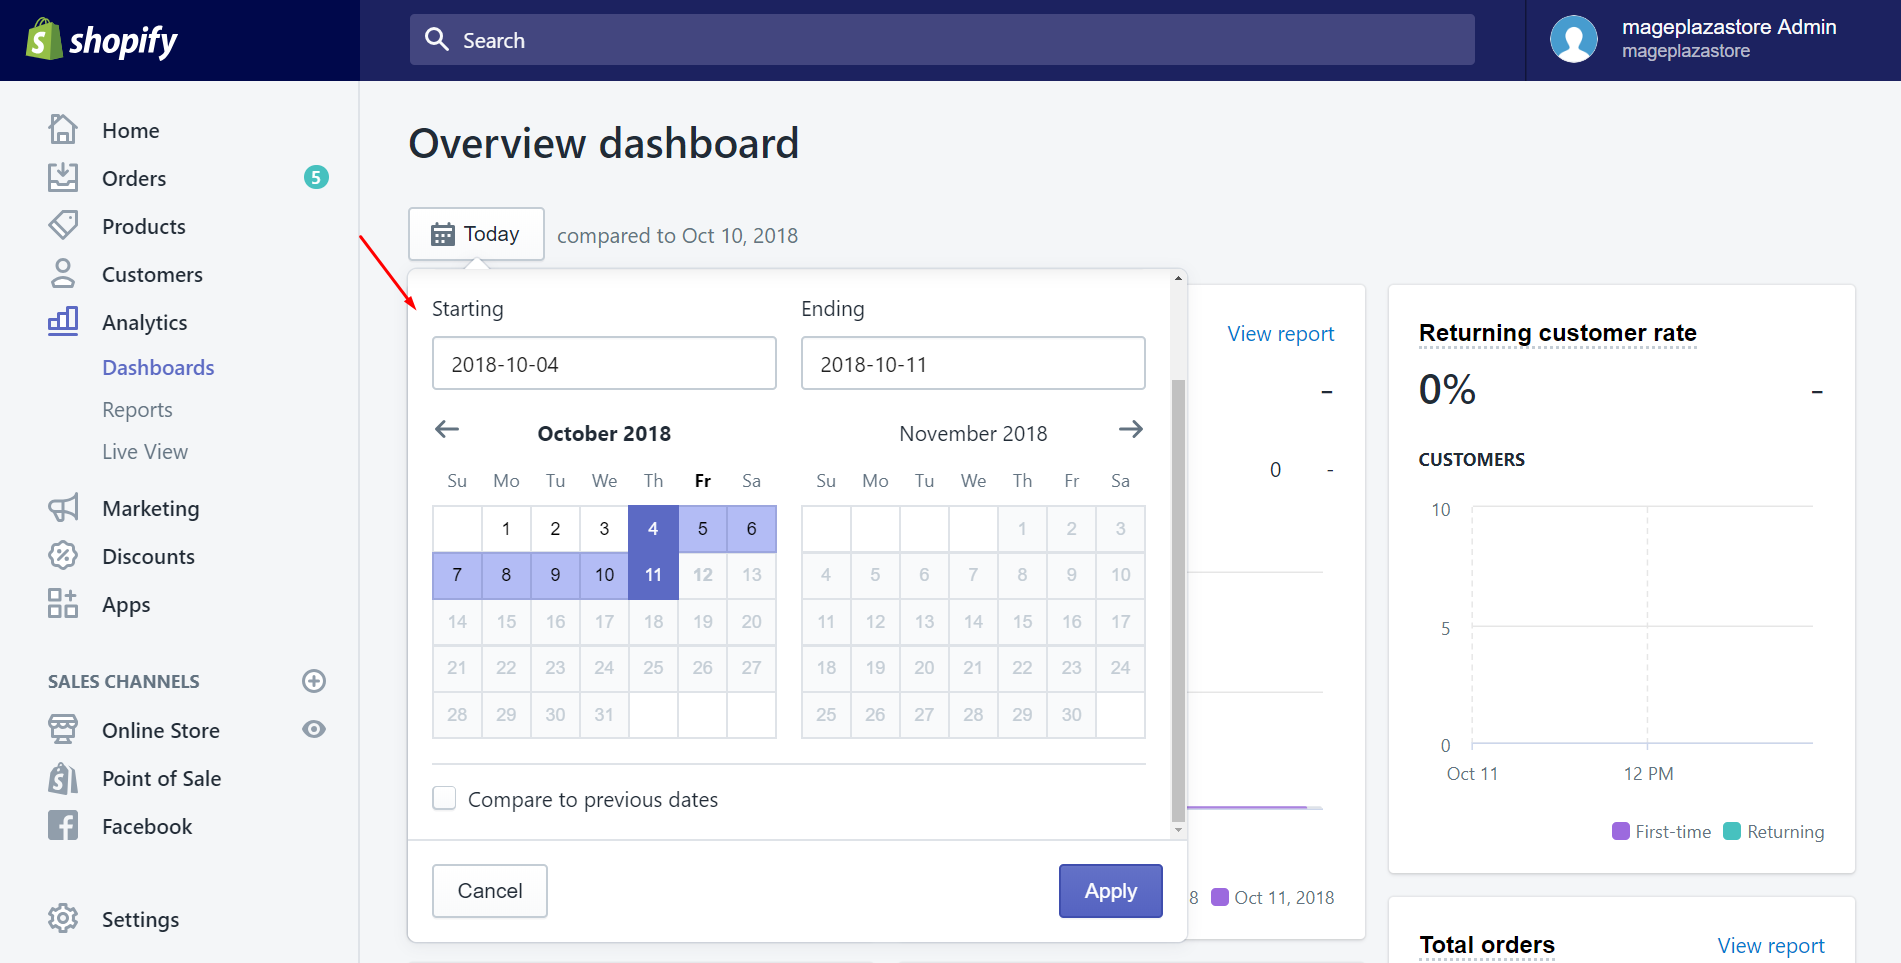Click scrollbar down arrow in date picker
The height and width of the screenshot is (963, 1901).
pos(1178,830)
